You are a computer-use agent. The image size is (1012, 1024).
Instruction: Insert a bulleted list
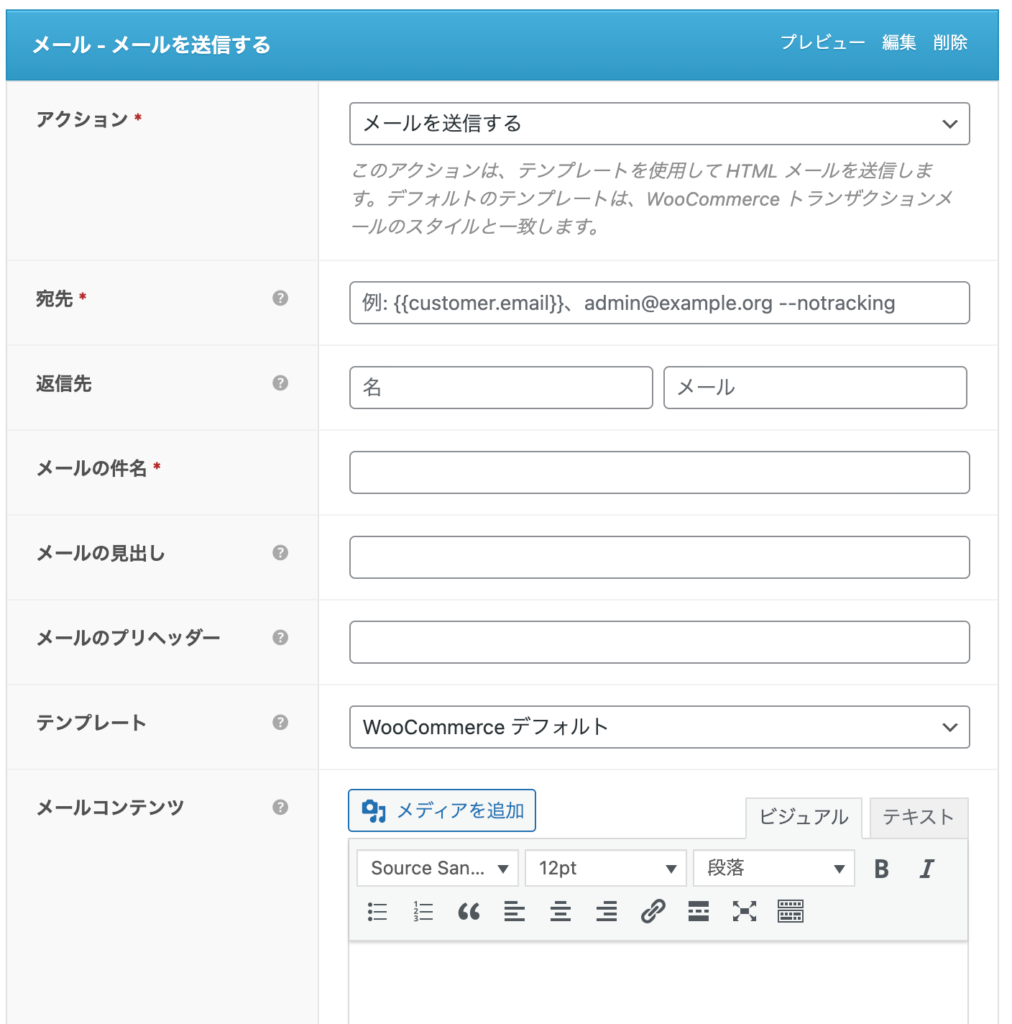click(x=377, y=912)
